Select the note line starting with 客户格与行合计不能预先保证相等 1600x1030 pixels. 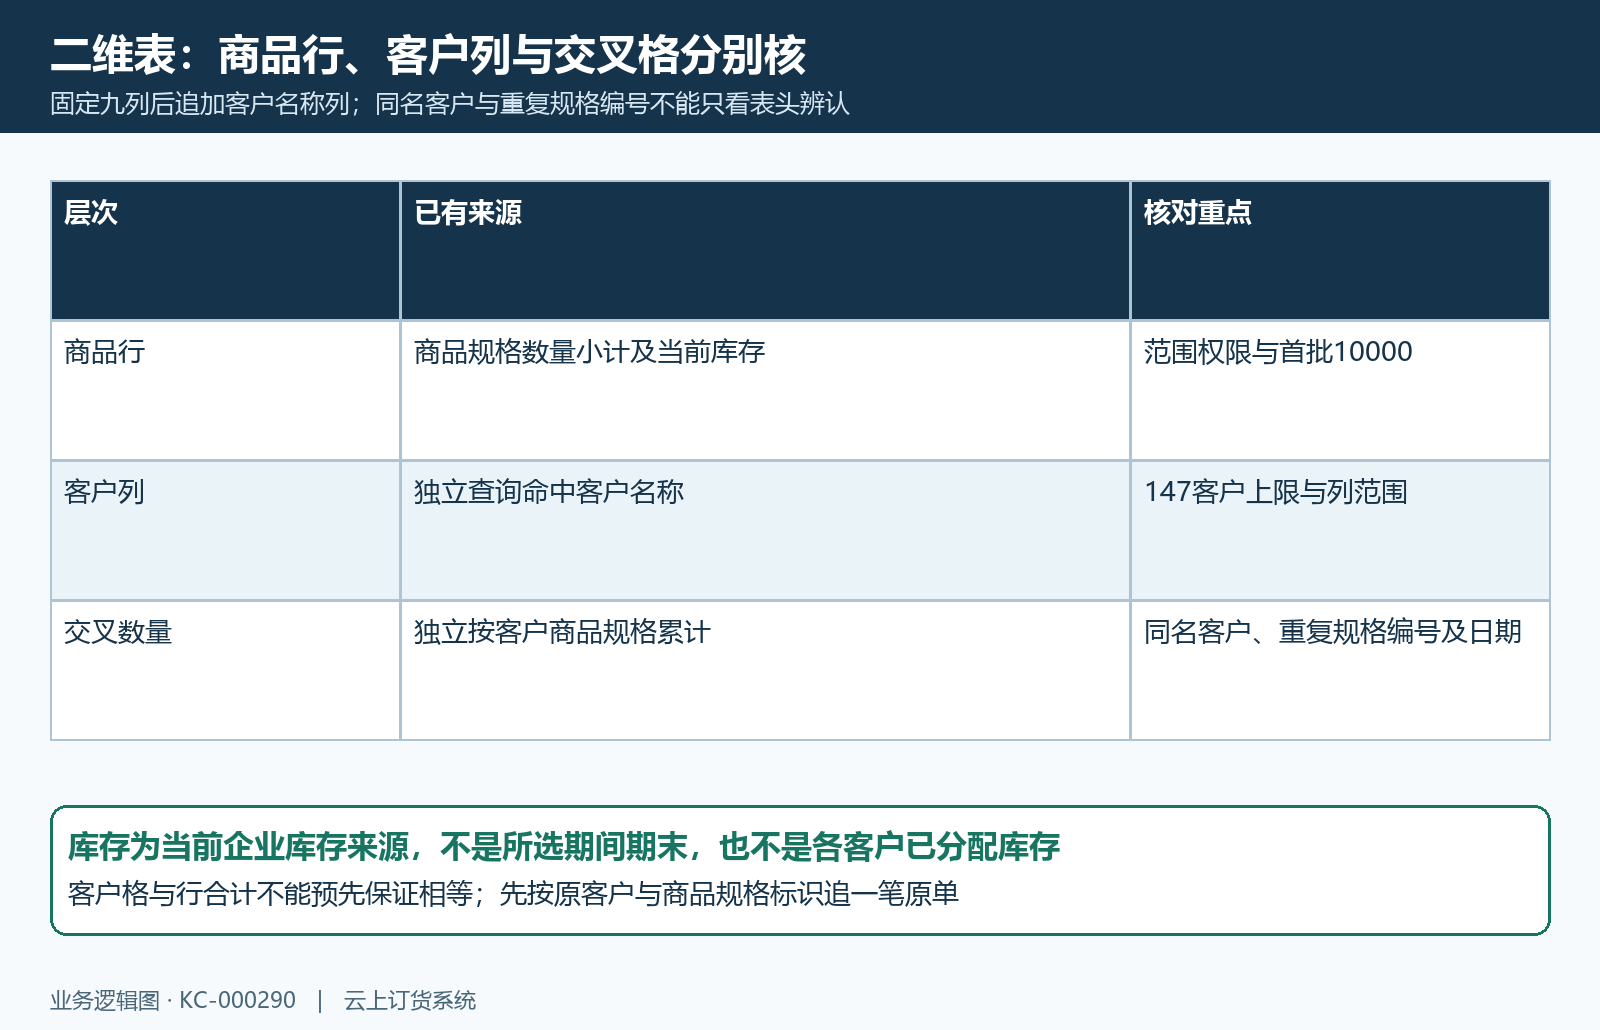click(x=514, y=893)
